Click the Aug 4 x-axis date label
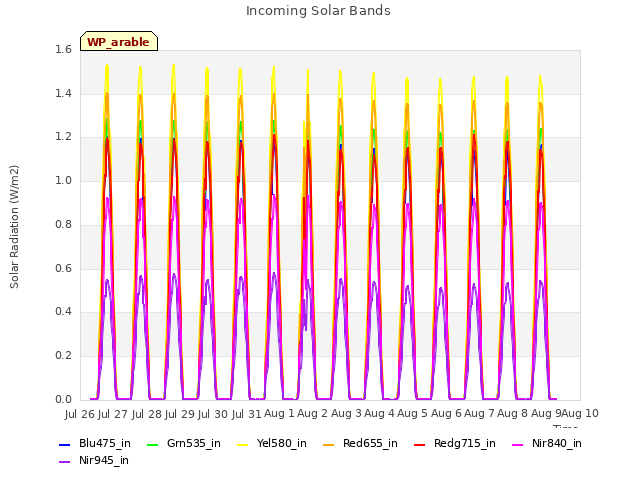Viewport: 640px width, 480px height. tap(379, 413)
